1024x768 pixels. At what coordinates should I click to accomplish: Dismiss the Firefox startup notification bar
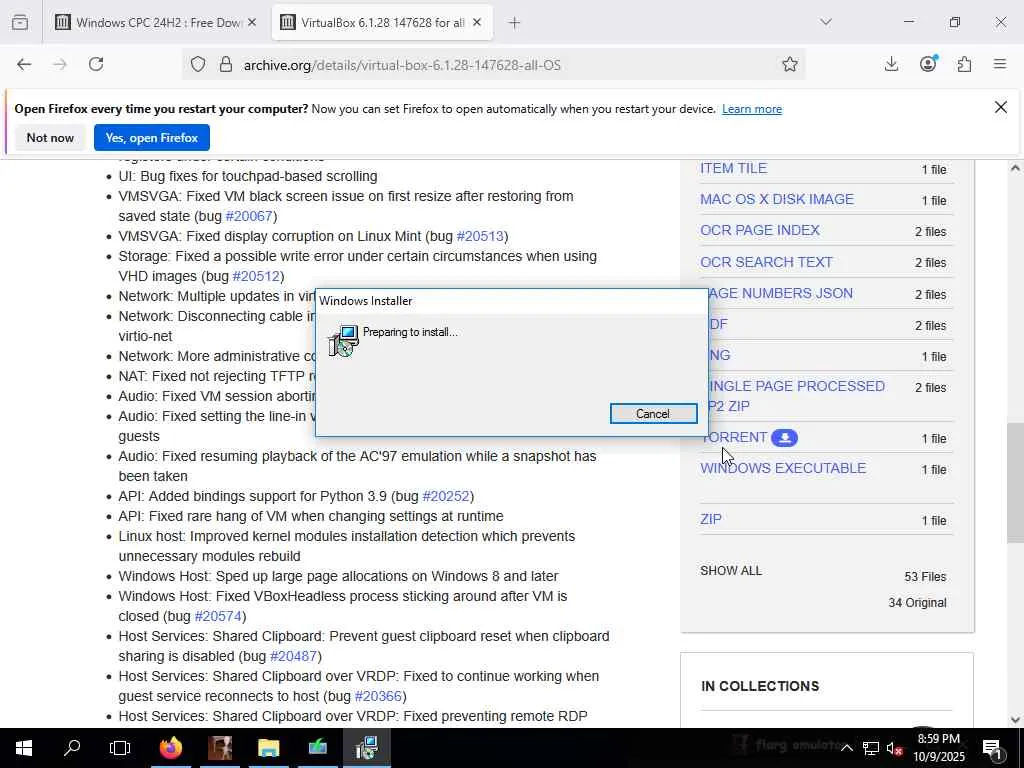click(x=1000, y=107)
